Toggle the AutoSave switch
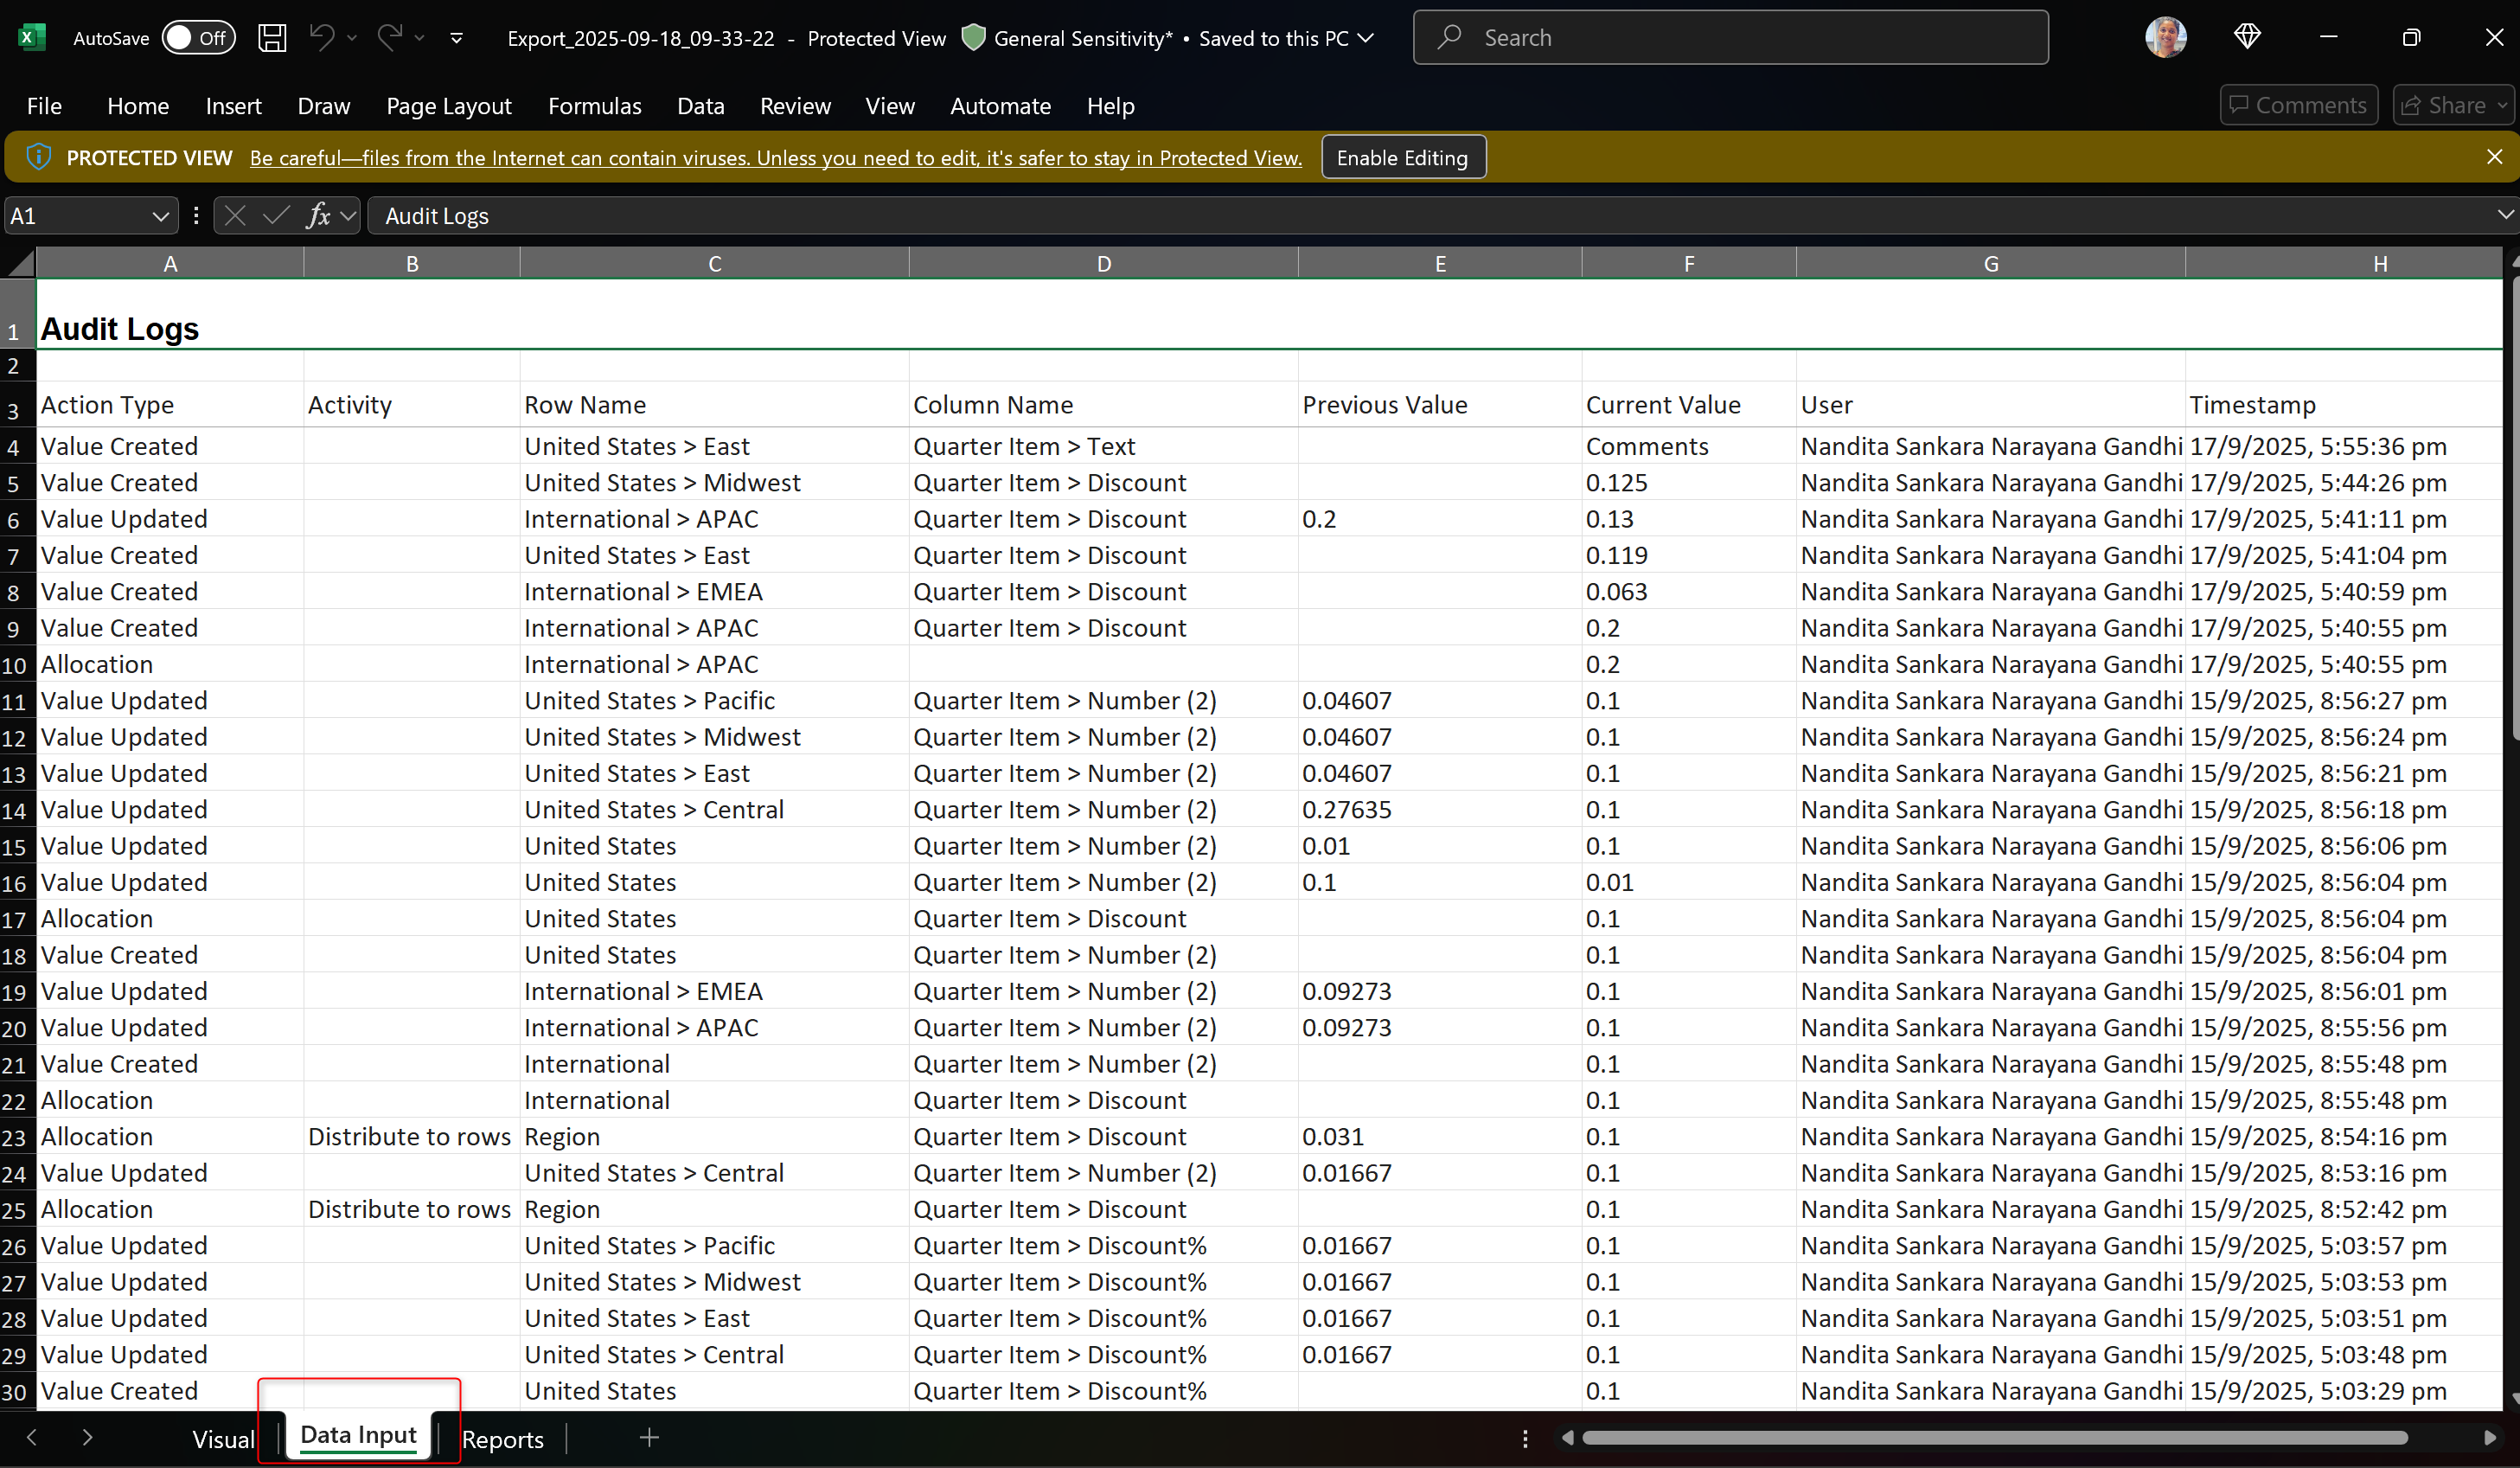 pos(198,38)
